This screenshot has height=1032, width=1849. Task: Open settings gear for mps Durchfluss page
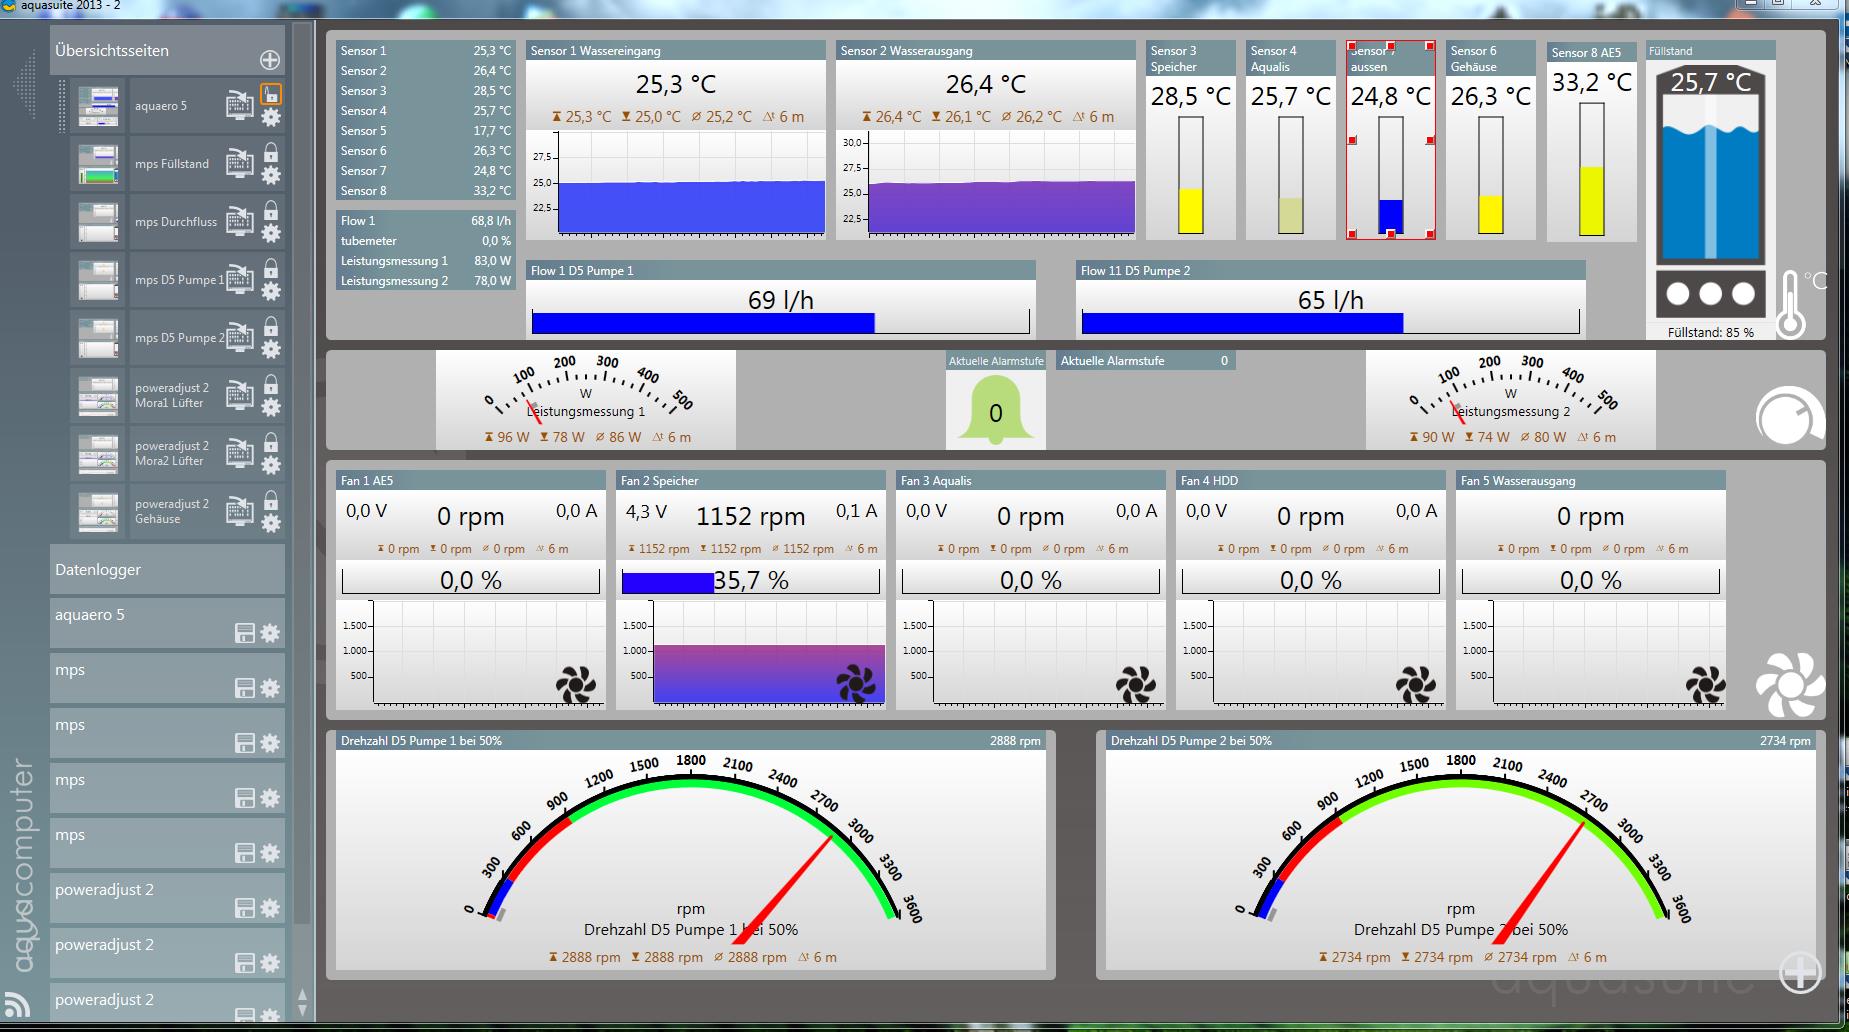tap(271, 234)
